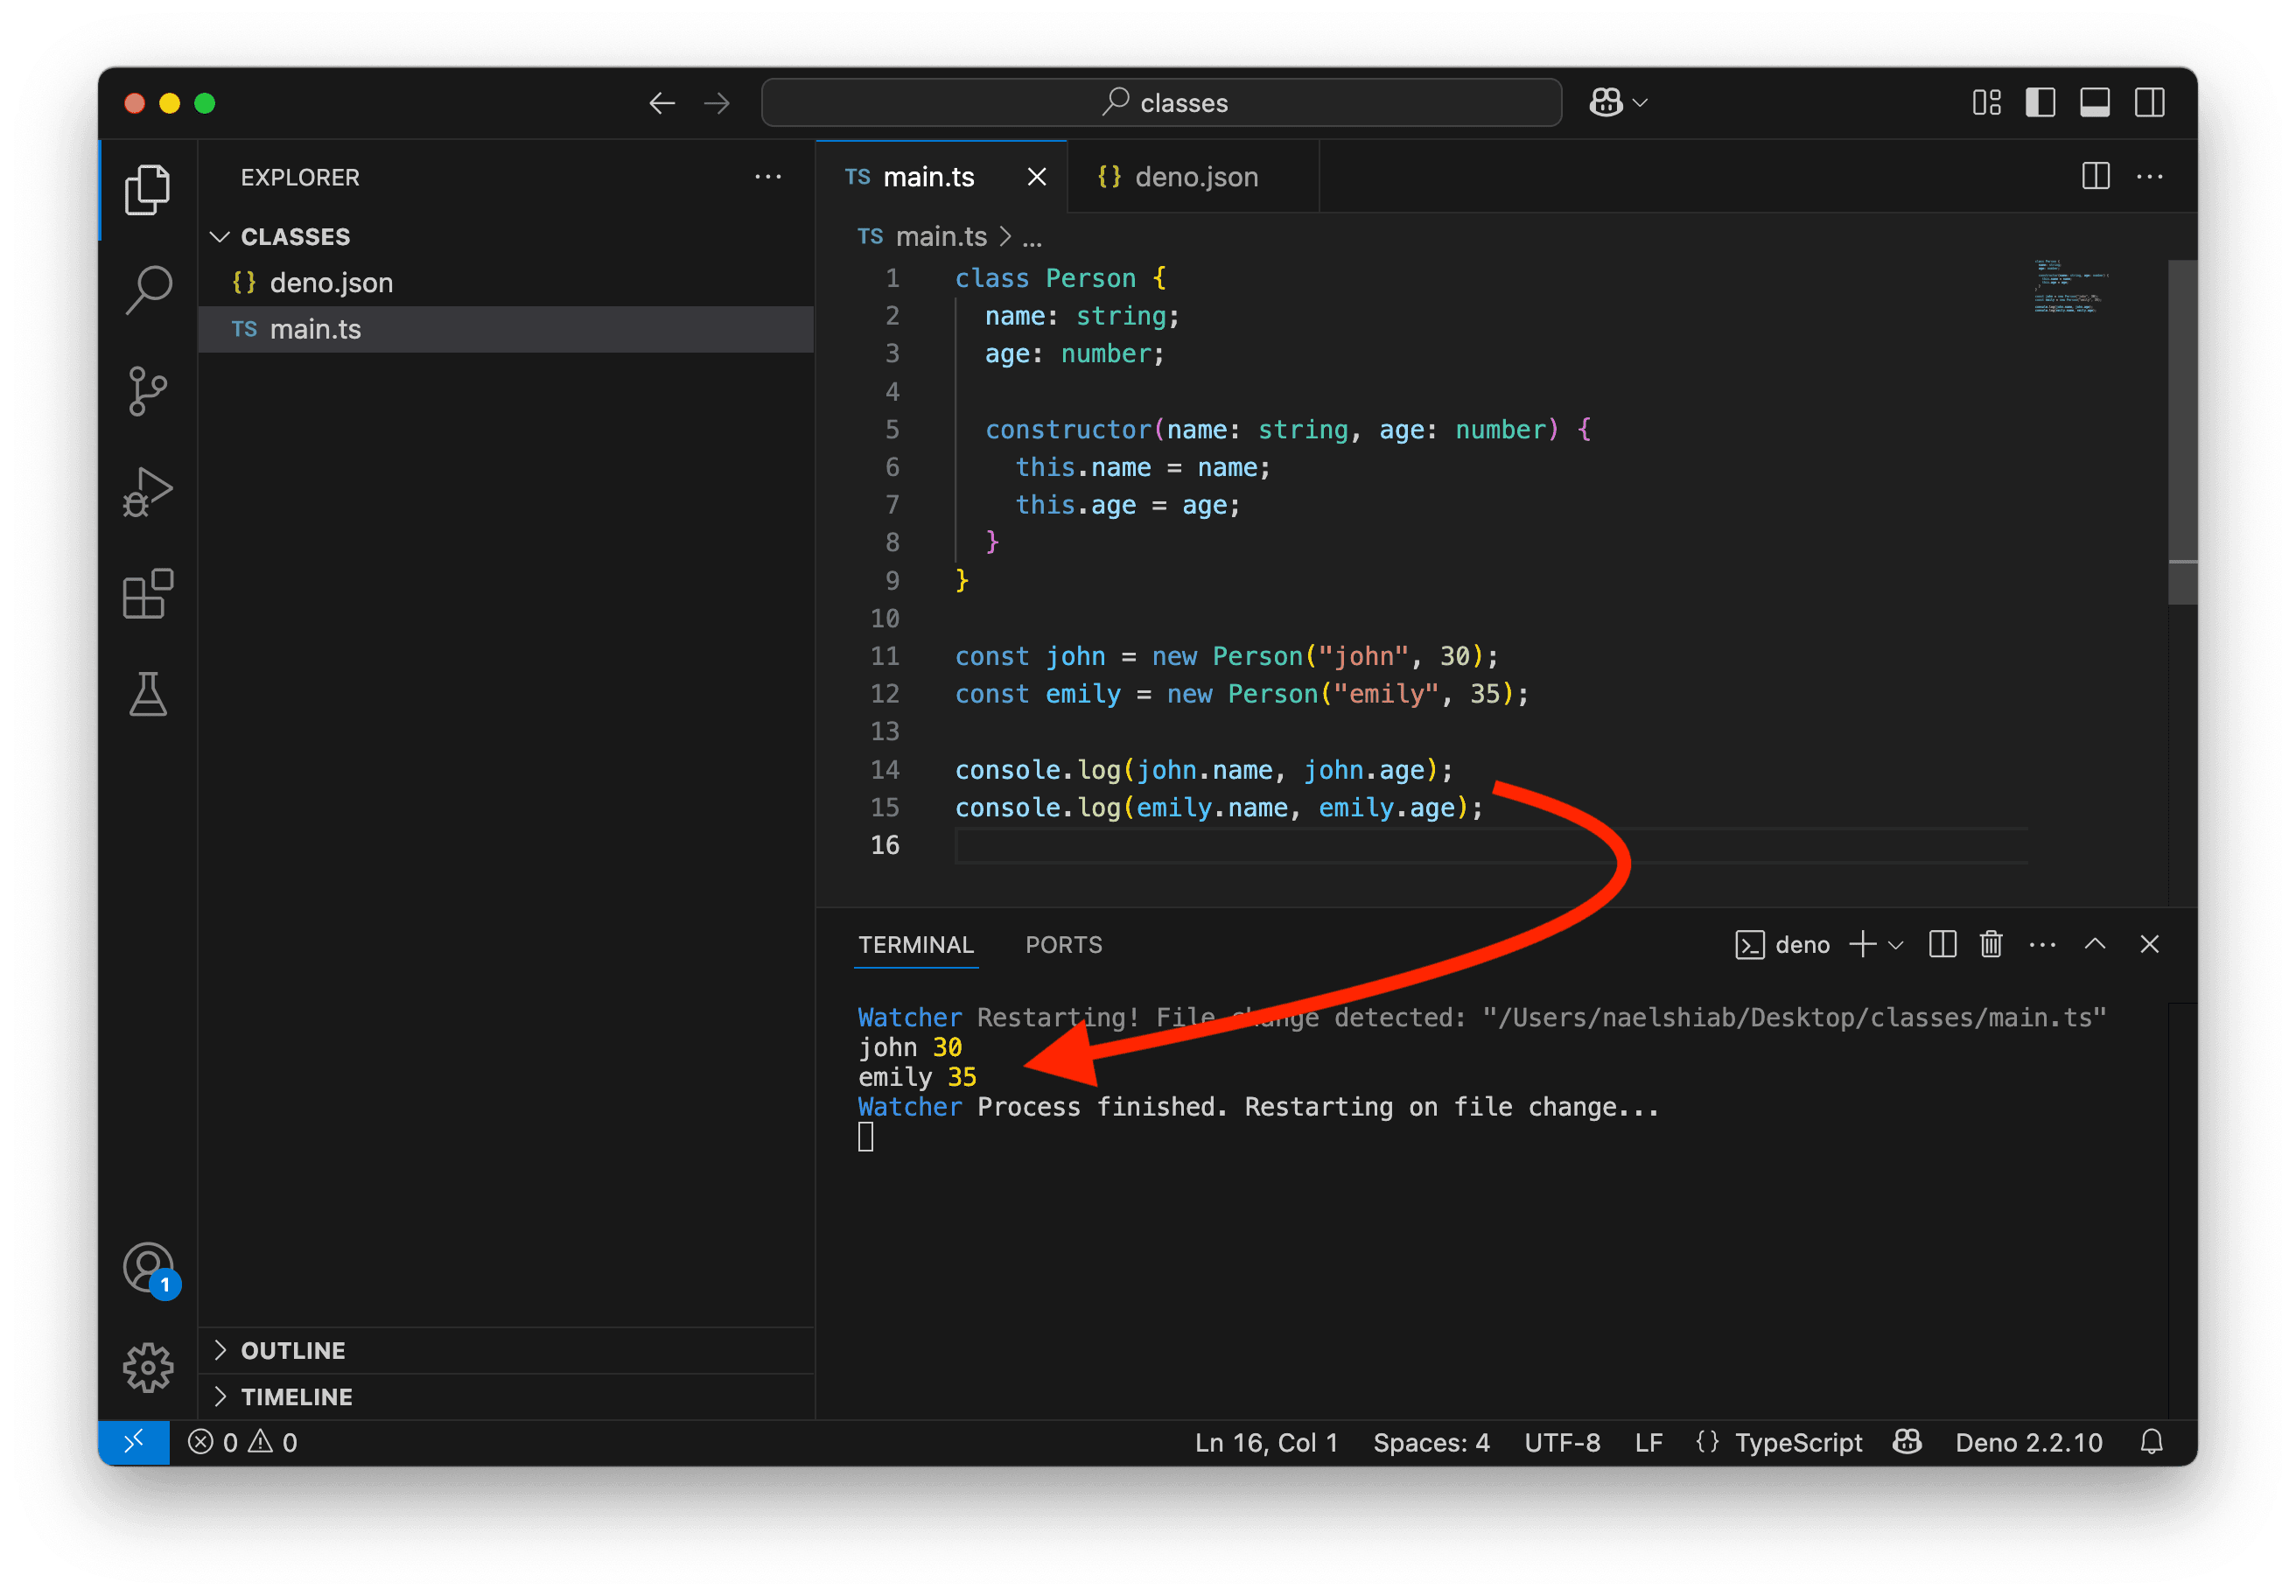2296x1596 pixels.
Task: Open the Accounts menu icon
Action: coord(149,1269)
